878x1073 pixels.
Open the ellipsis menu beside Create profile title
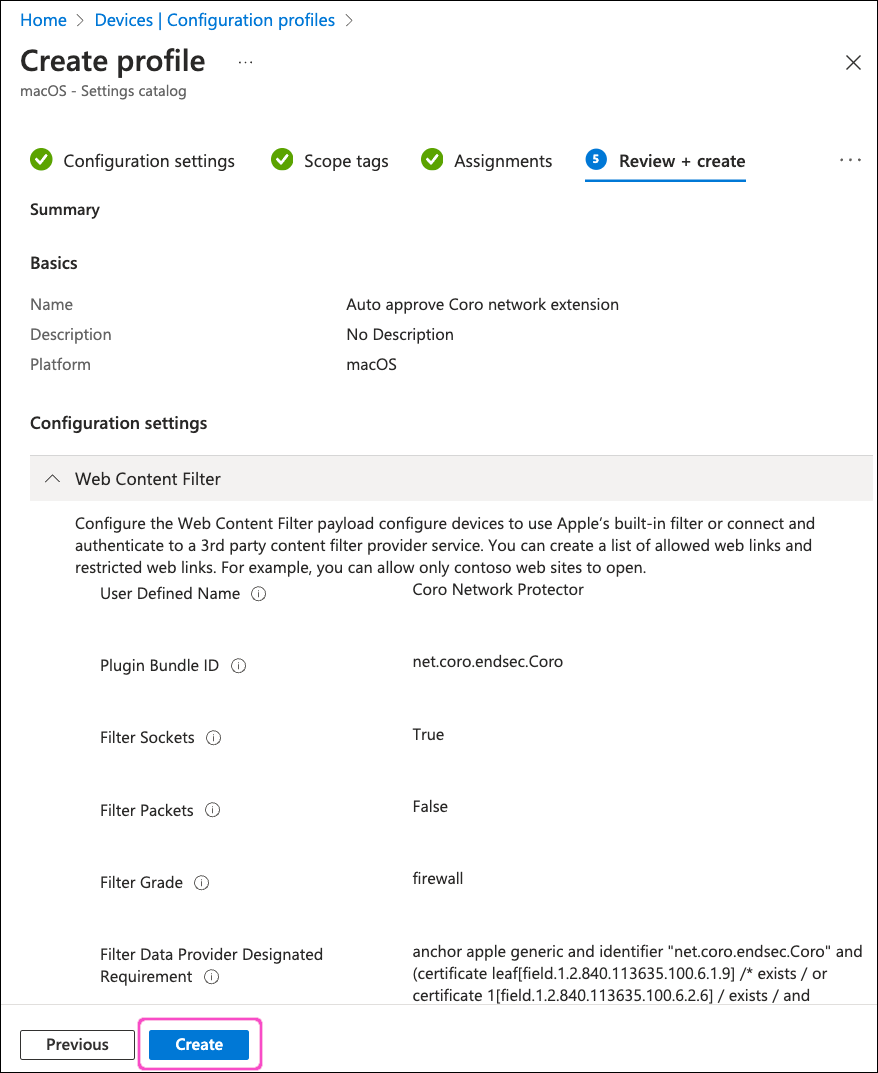245,62
